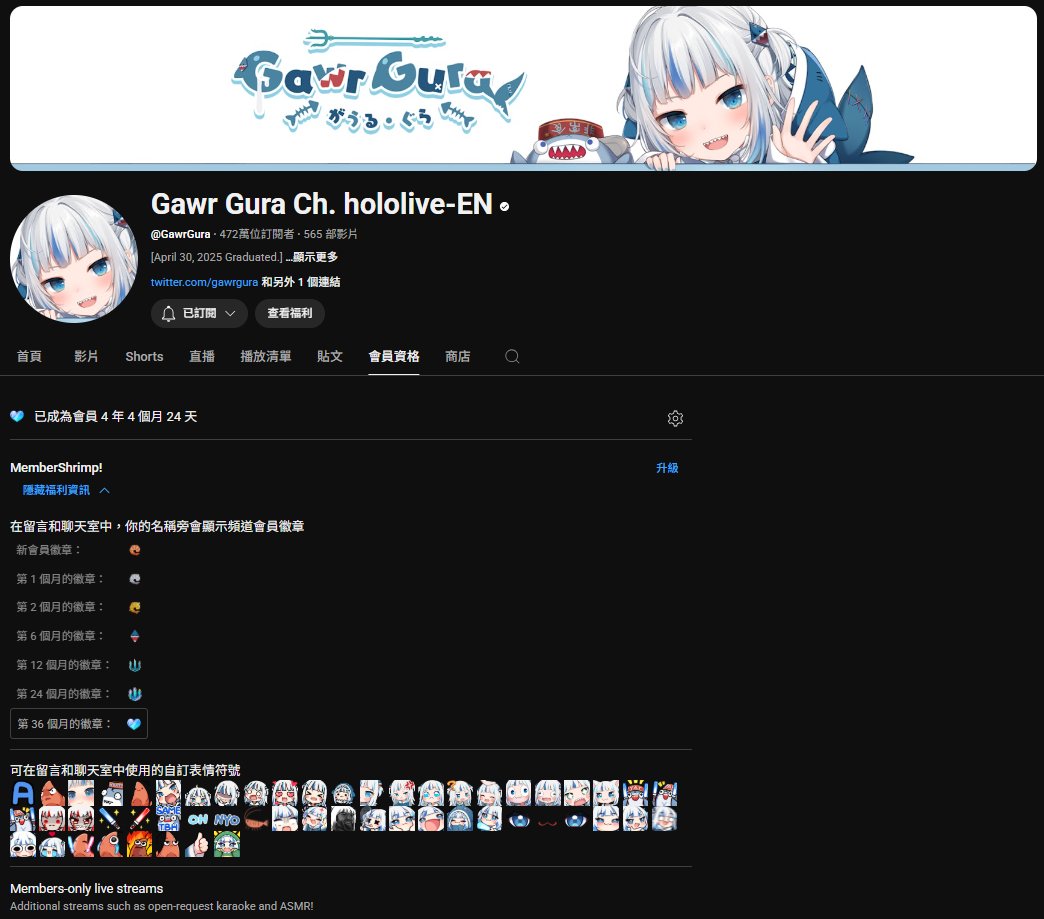Click the blue heart 36-month badge
Screen dimensions: 1044x919
pyautogui.click(x=134, y=724)
